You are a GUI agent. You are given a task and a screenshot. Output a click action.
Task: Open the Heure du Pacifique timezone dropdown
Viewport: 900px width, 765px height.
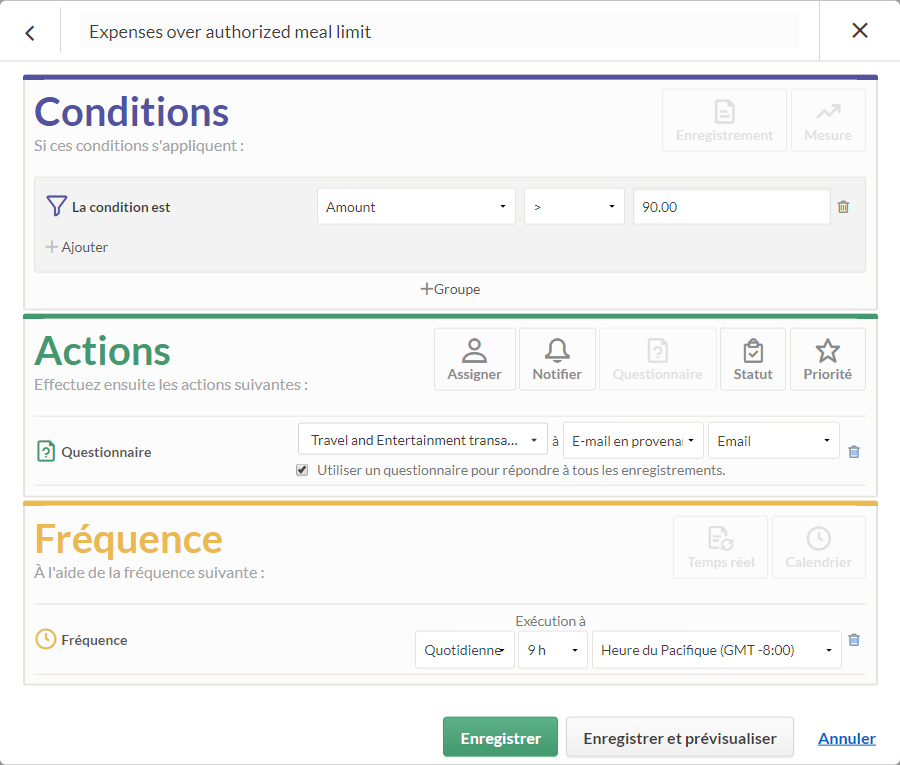tap(716, 650)
